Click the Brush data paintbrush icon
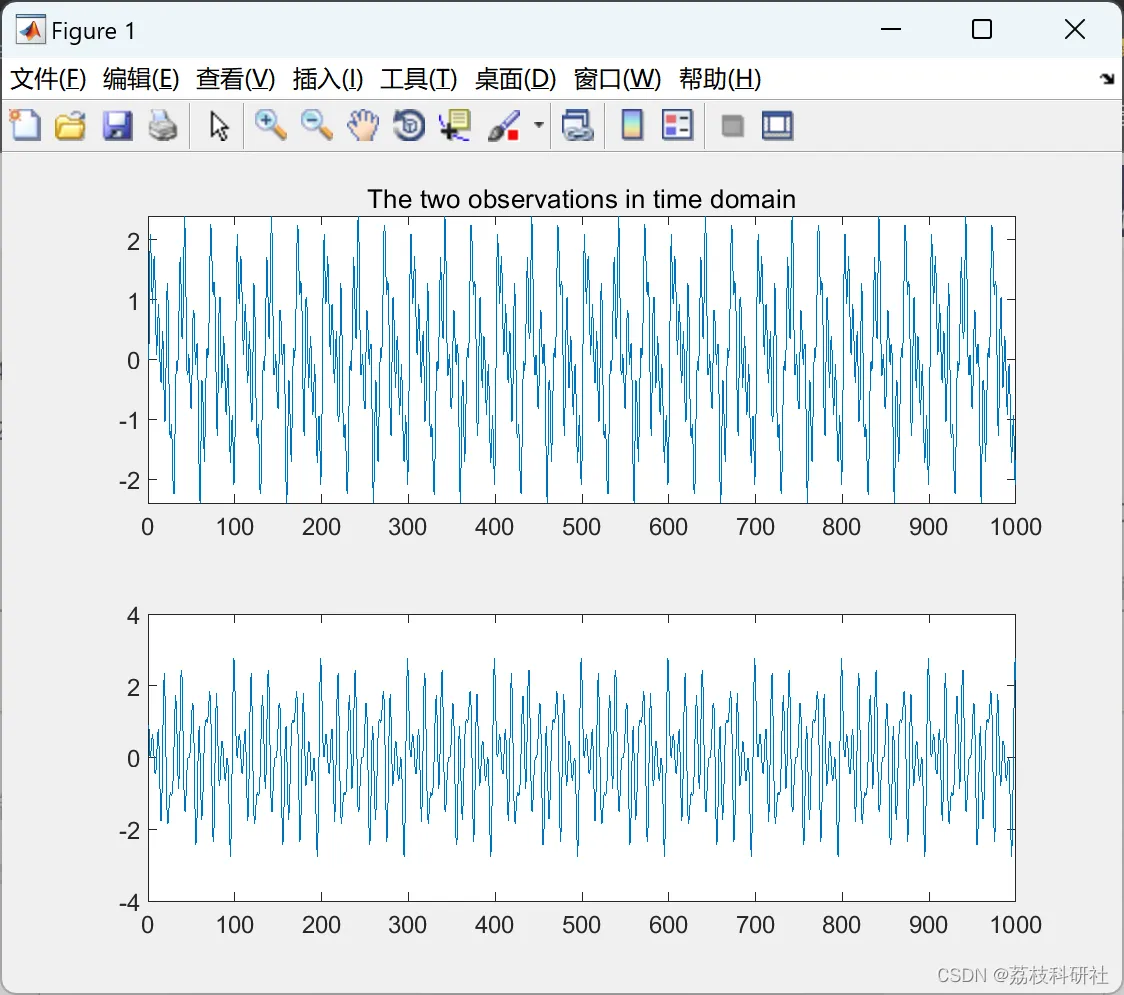 click(x=503, y=126)
